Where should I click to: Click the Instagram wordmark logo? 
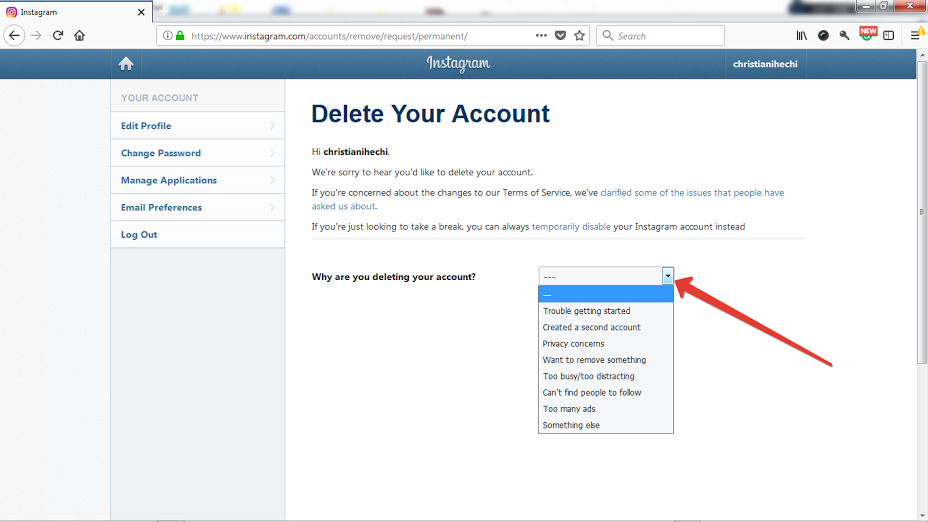(x=459, y=63)
